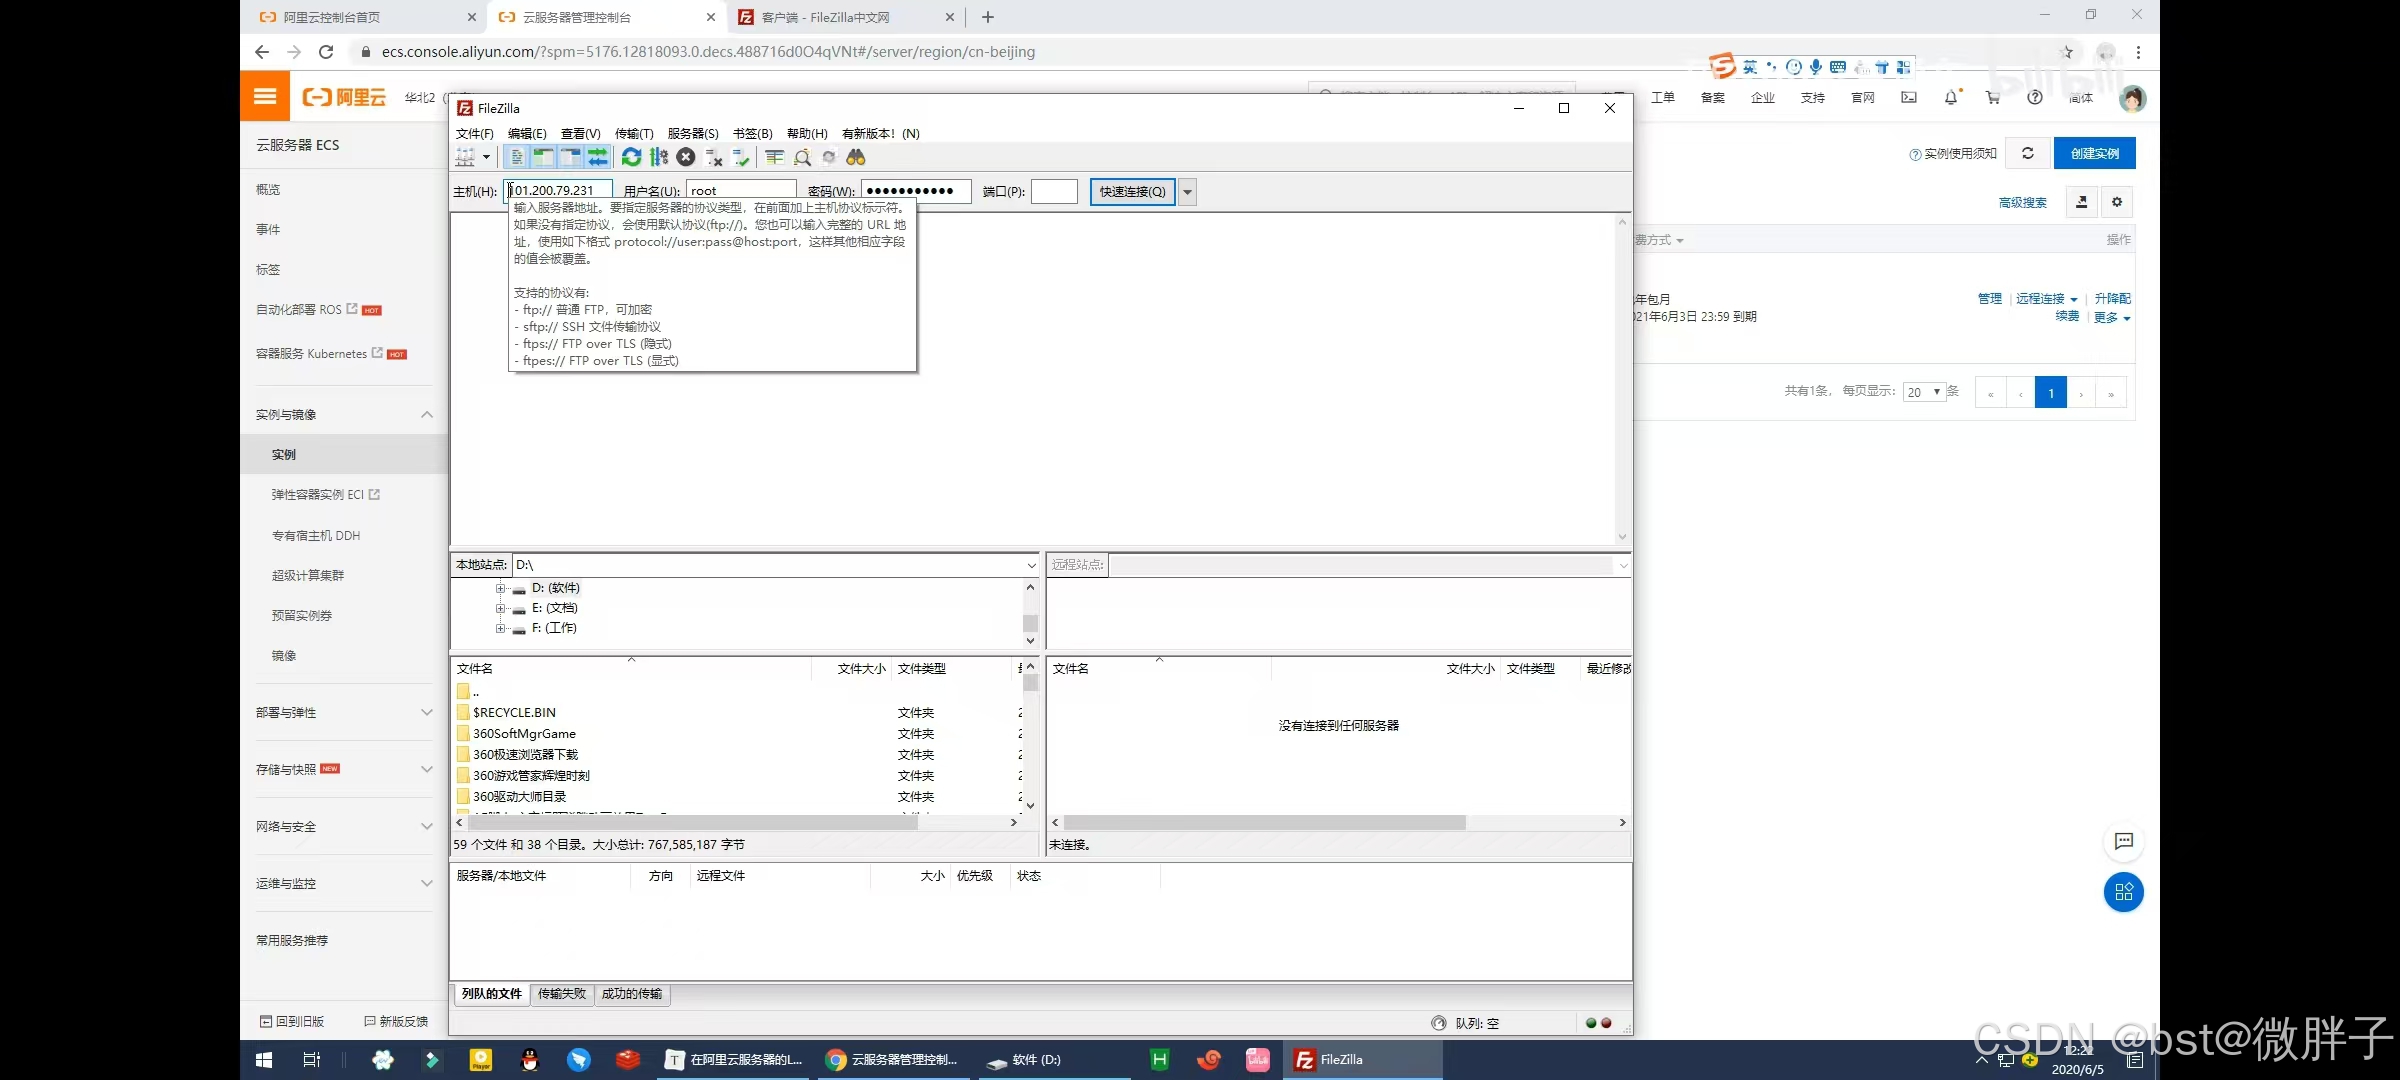Toggle transfer queue display button
Screen dimensions: 2400x1080
pos(598,157)
